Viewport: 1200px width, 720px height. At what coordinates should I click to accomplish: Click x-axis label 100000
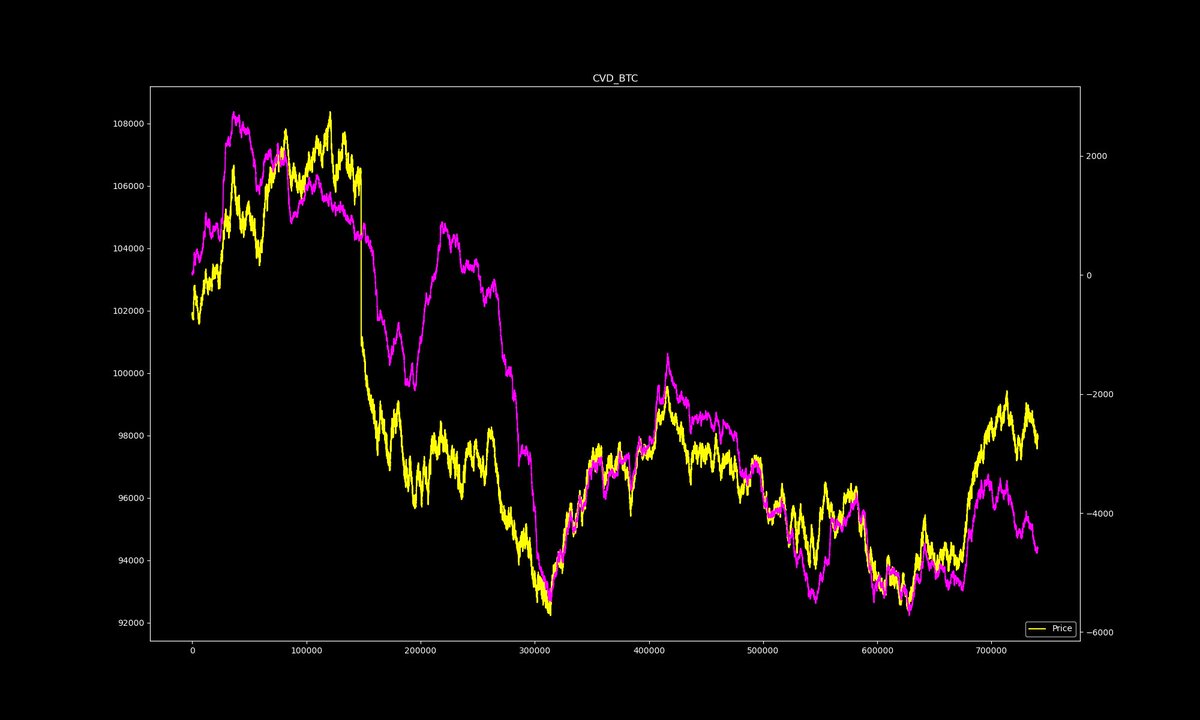click(x=307, y=651)
